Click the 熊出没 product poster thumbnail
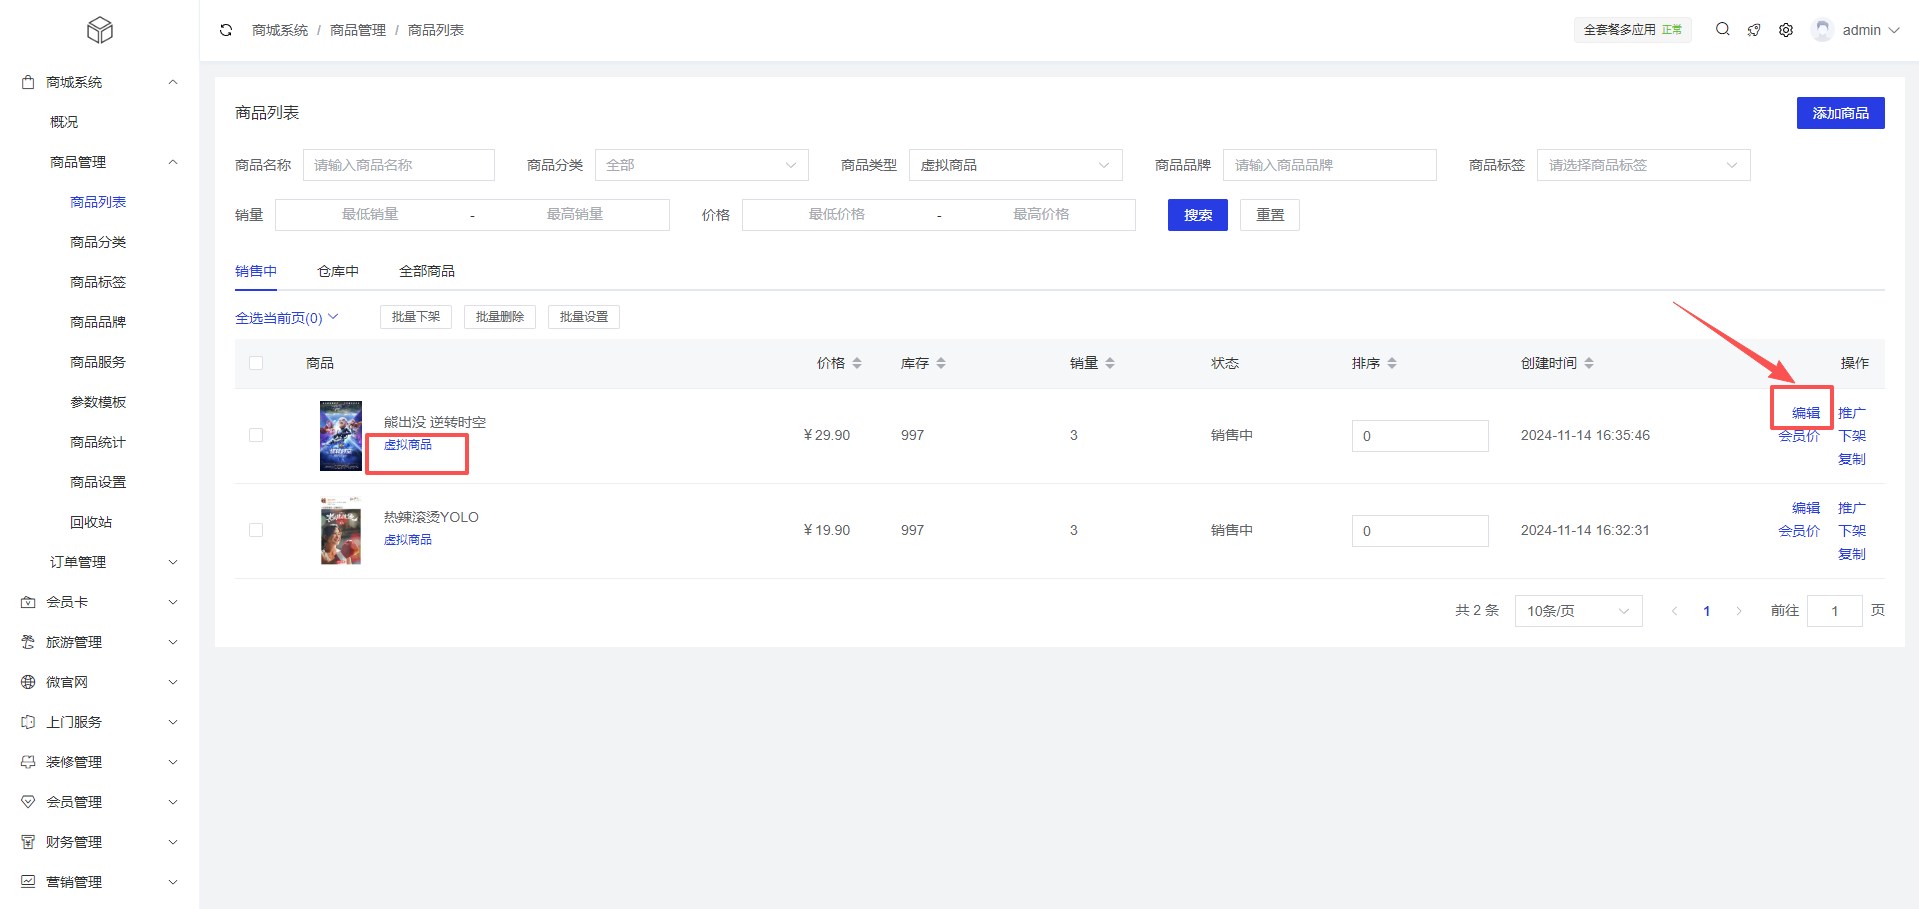Viewport: 1919px width, 909px height. [x=341, y=435]
